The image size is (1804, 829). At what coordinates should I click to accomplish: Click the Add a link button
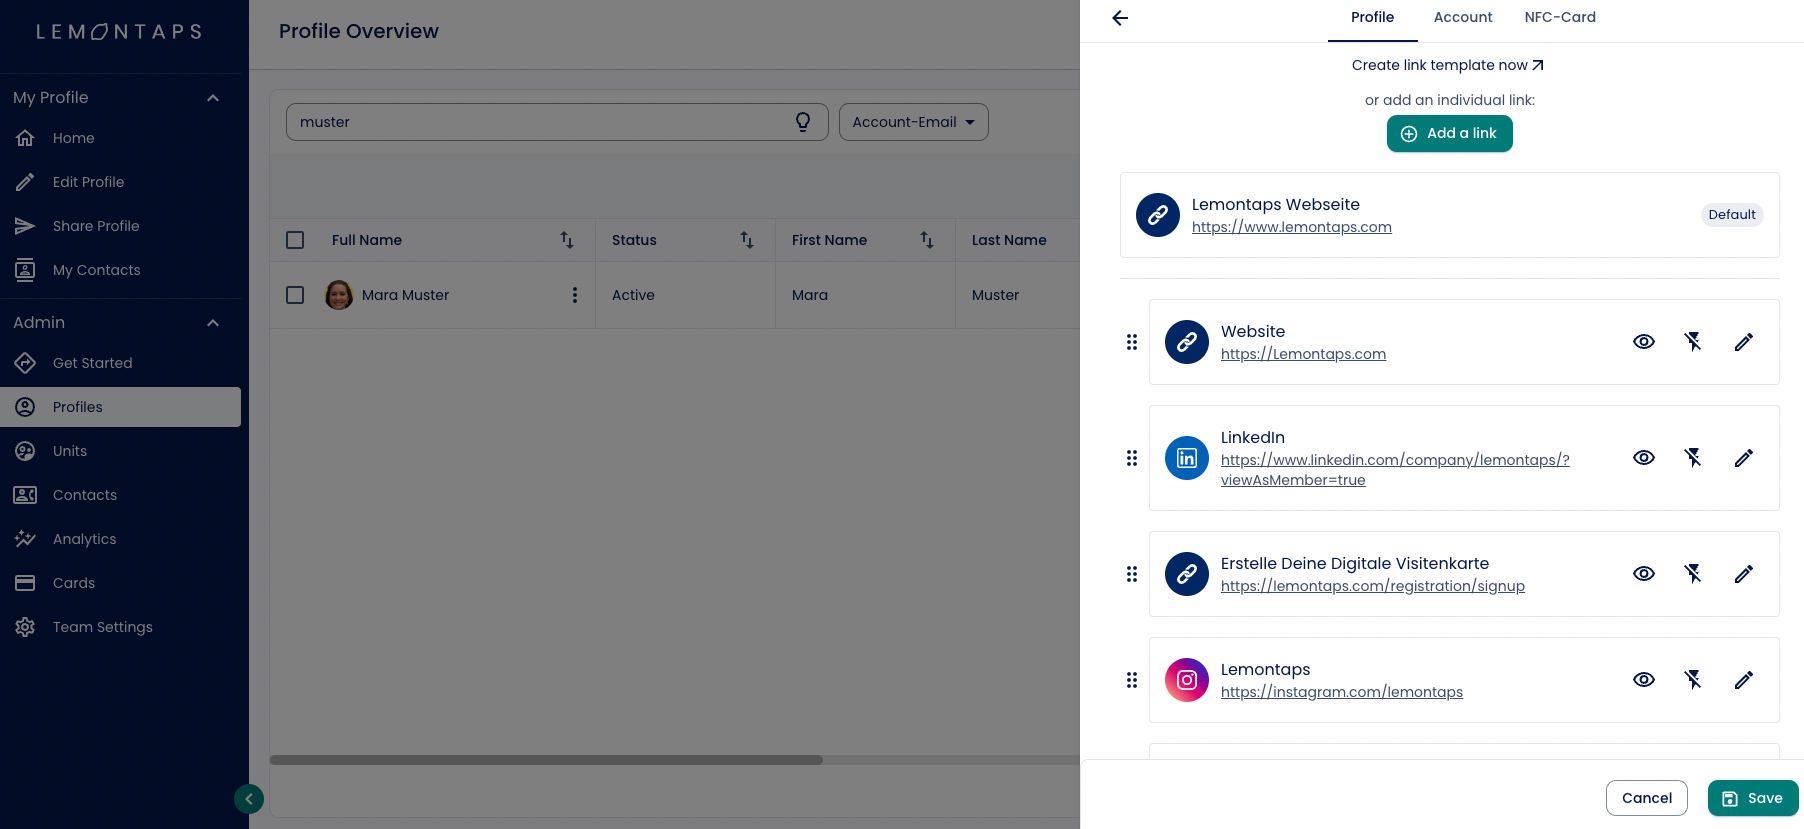tap(1450, 134)
